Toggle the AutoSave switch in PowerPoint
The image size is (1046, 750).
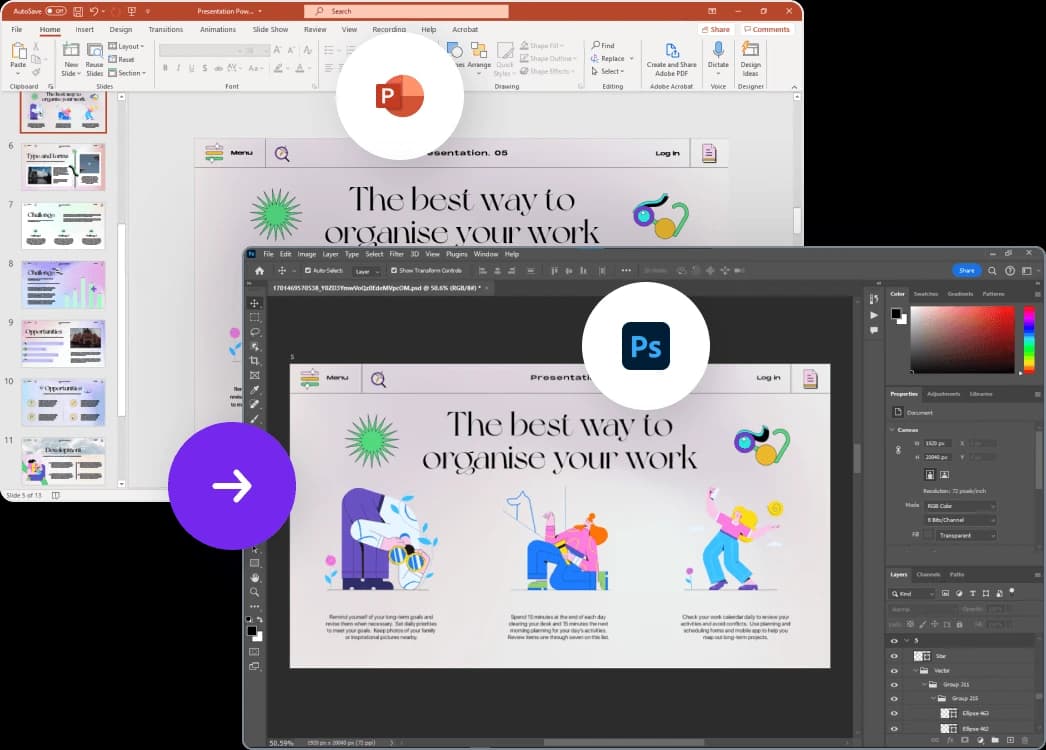point(55,11)
